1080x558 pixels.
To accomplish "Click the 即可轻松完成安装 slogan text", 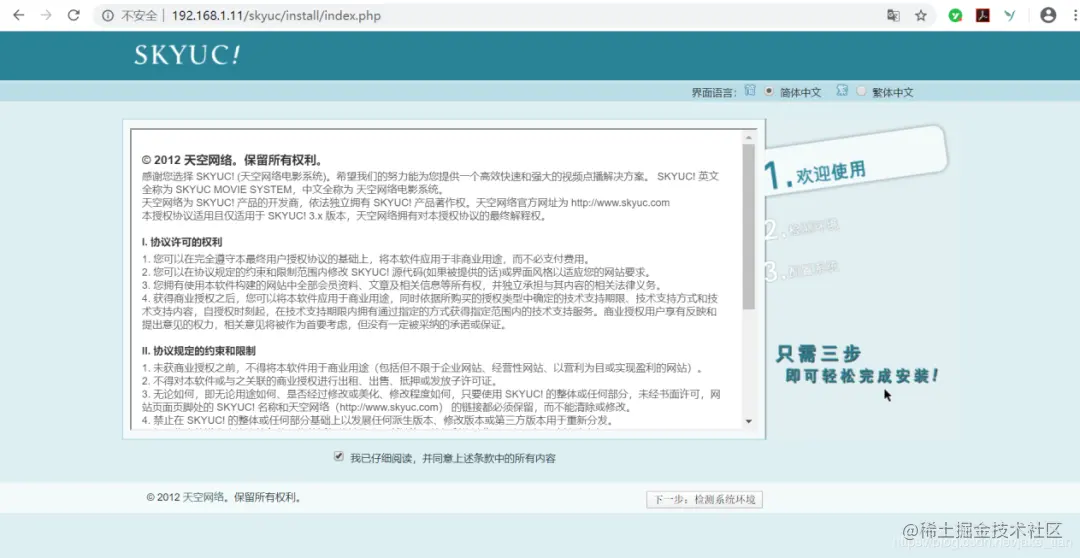I will pyautogui.click(x=862, y=376).
